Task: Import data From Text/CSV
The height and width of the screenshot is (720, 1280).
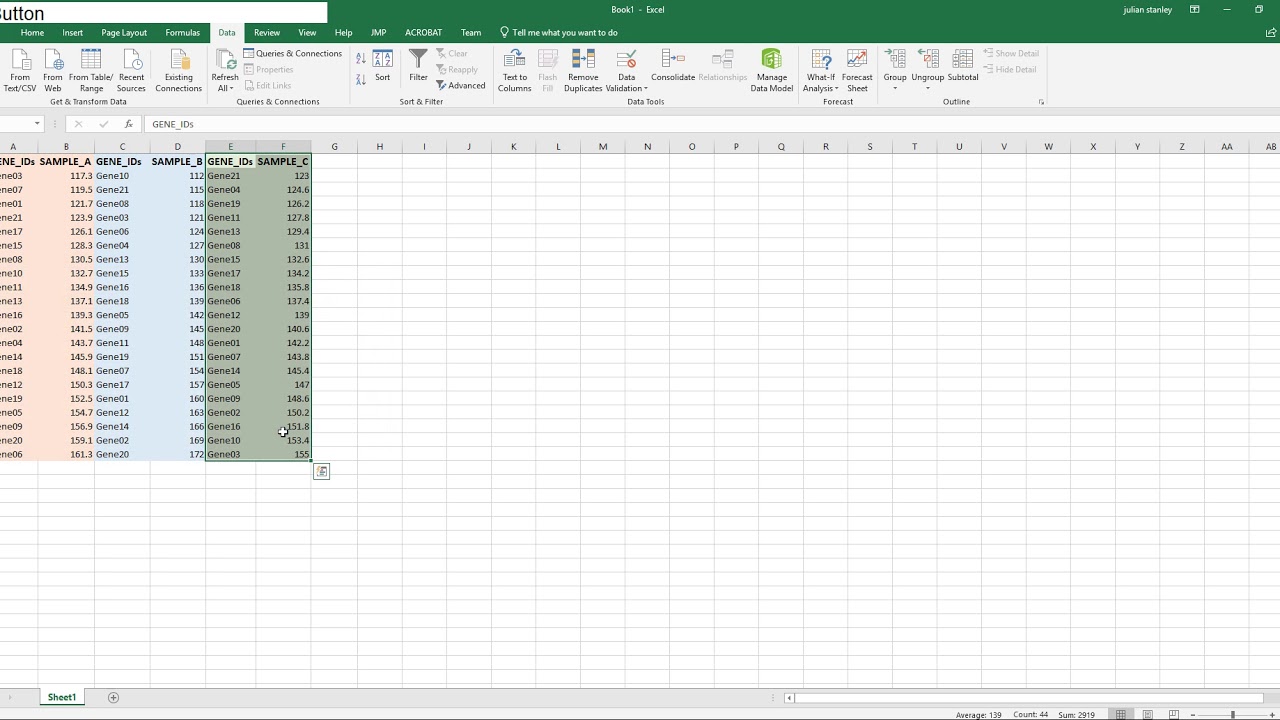Action: point(20,70)
